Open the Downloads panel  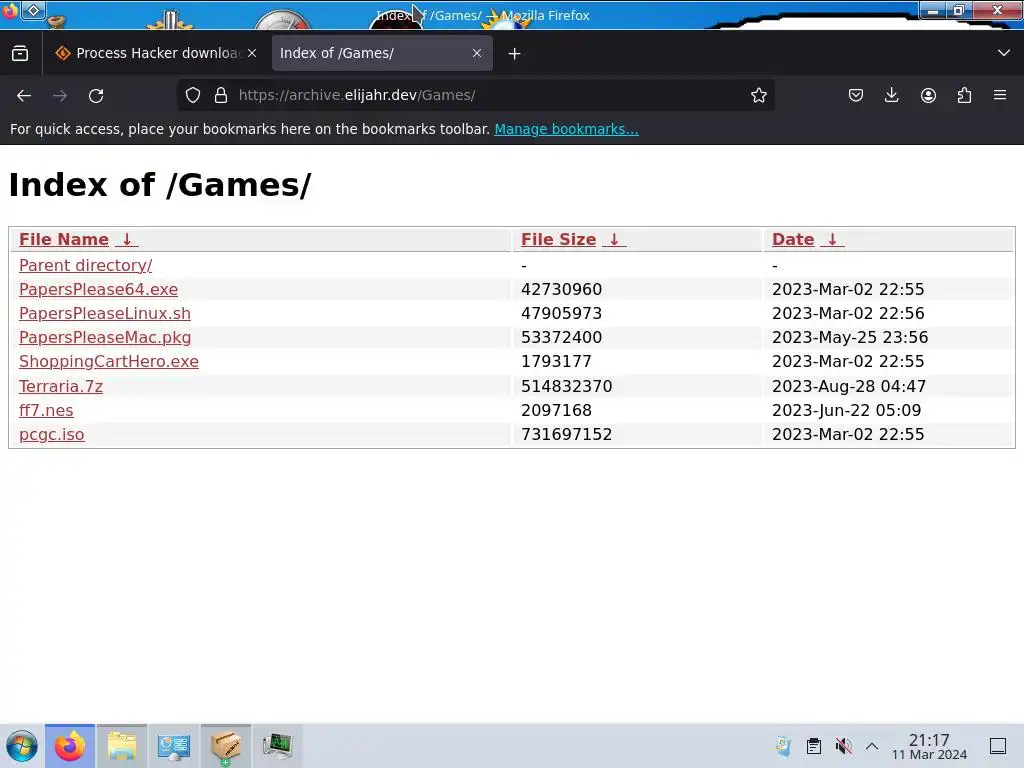[x=891, y=95]
